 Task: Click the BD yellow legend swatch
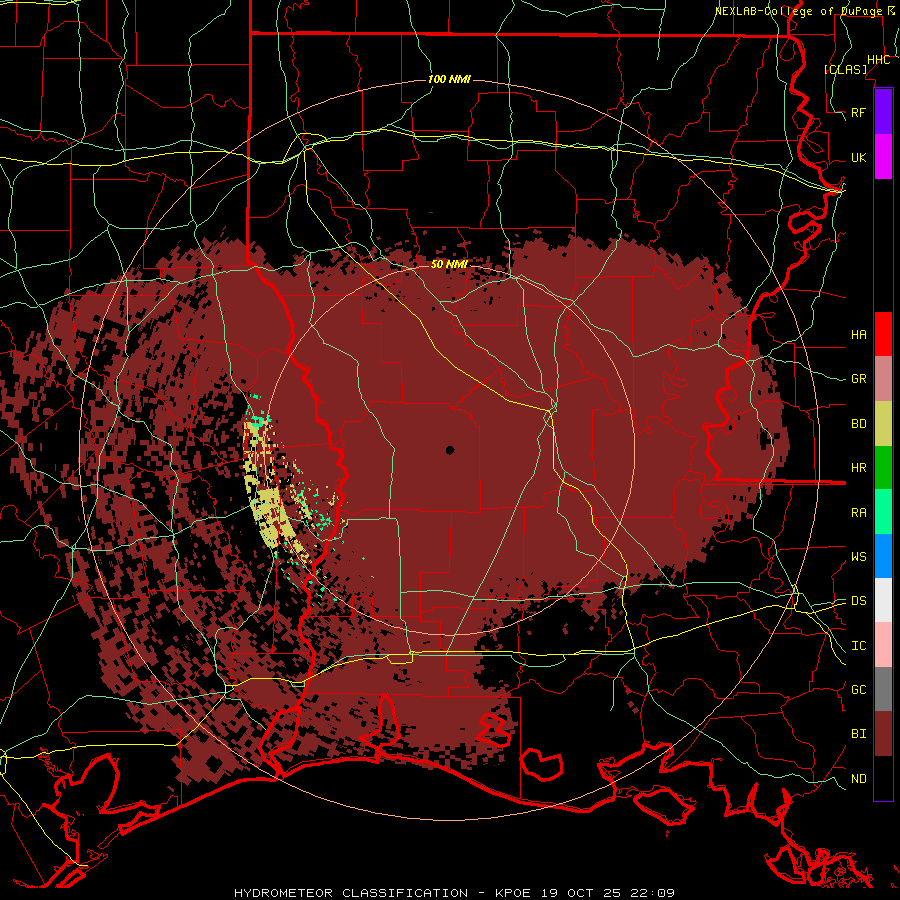tap(883, 424)
